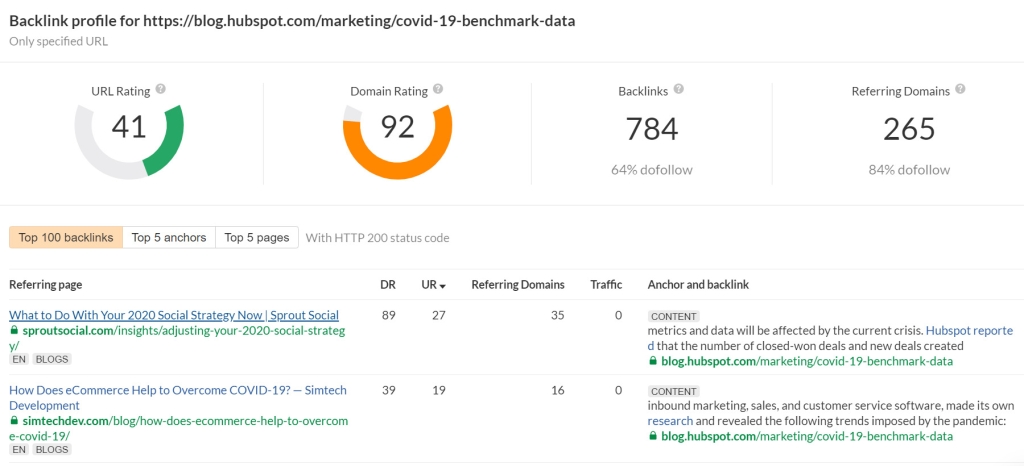
Task: Click lock icon in Simtech backlink URL
Action: (x=652, y=436)
